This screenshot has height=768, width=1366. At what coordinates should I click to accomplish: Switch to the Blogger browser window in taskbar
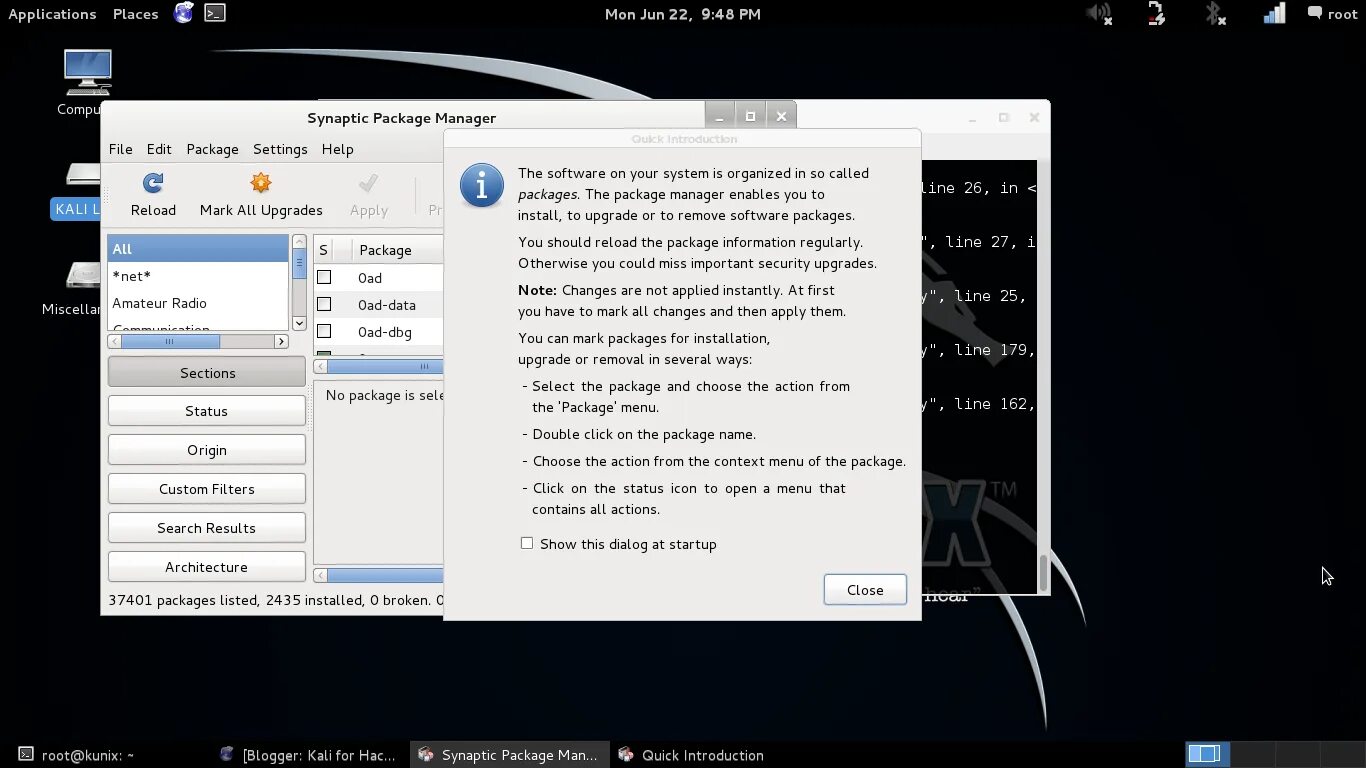coord(308,755)
